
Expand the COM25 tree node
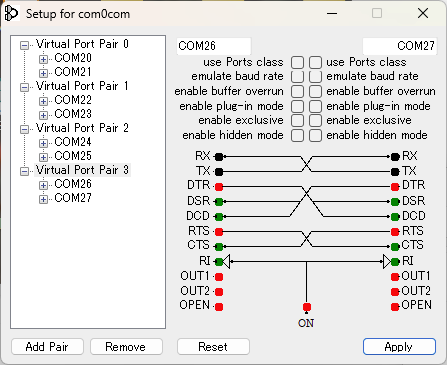43,157
